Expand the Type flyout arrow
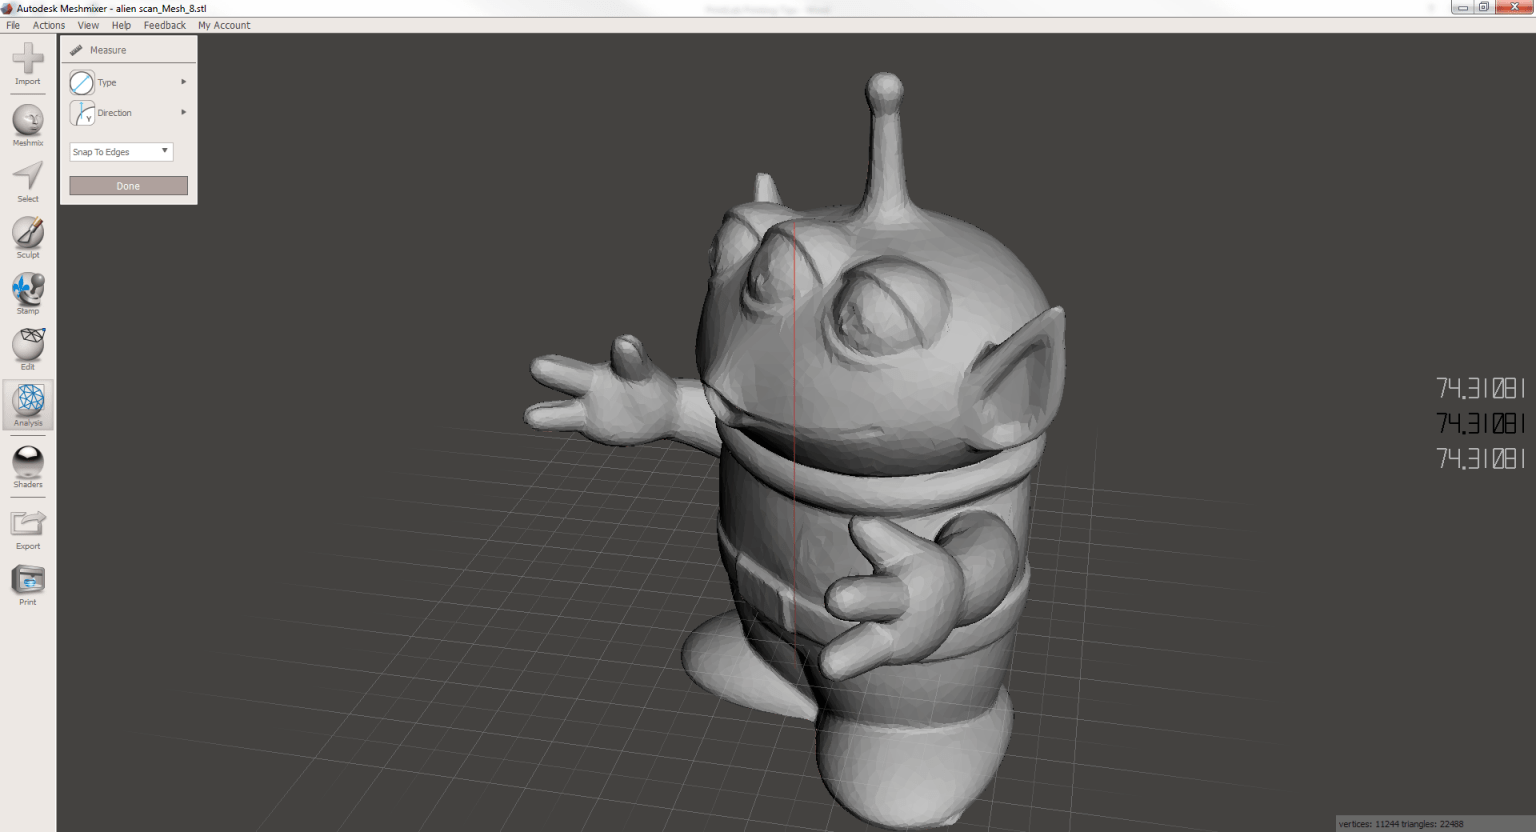The width and height of the screenshot is (1536, 832). pyautogui.click(x=184, y=82)
